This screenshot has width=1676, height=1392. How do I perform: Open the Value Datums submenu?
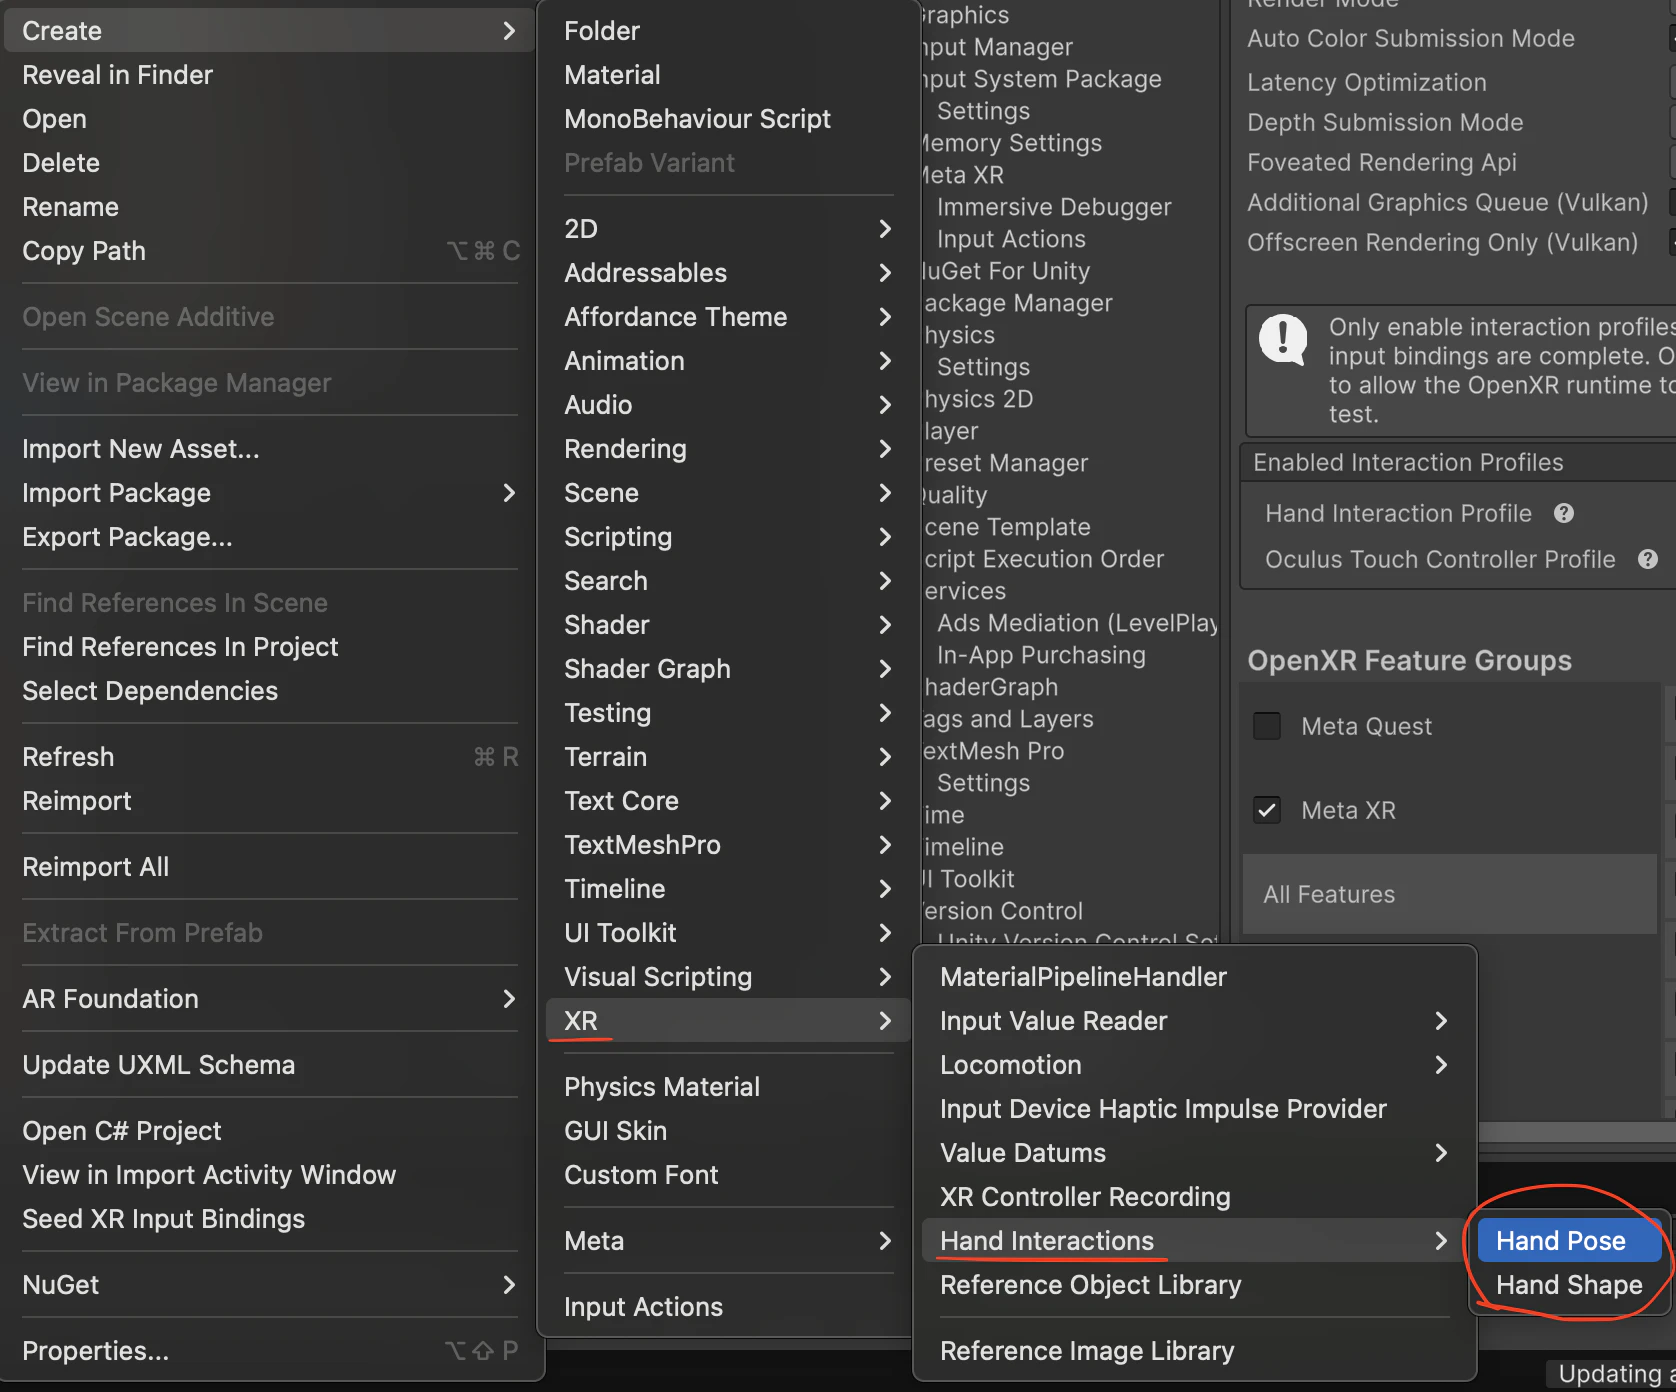(x=1195, y=1153)
